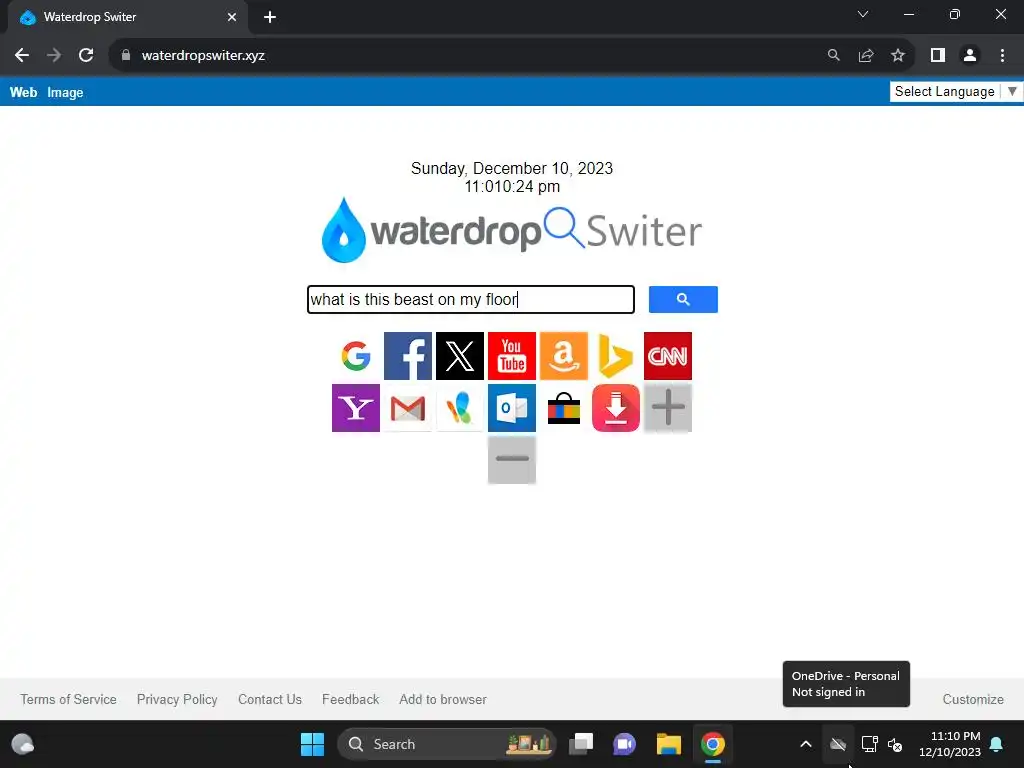The image size is (1024, 768).
Task: Click the zoom magnifier icon in address bar
Action: 833,56
